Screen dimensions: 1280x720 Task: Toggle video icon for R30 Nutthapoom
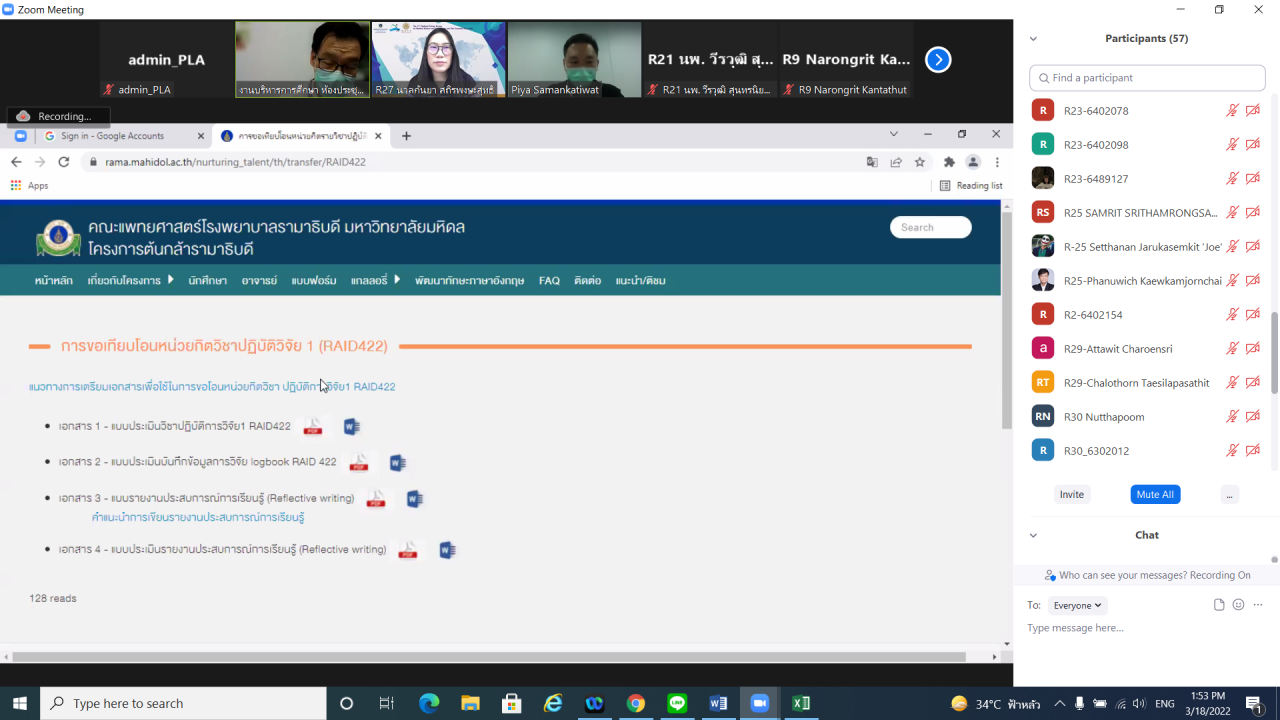1253,417
